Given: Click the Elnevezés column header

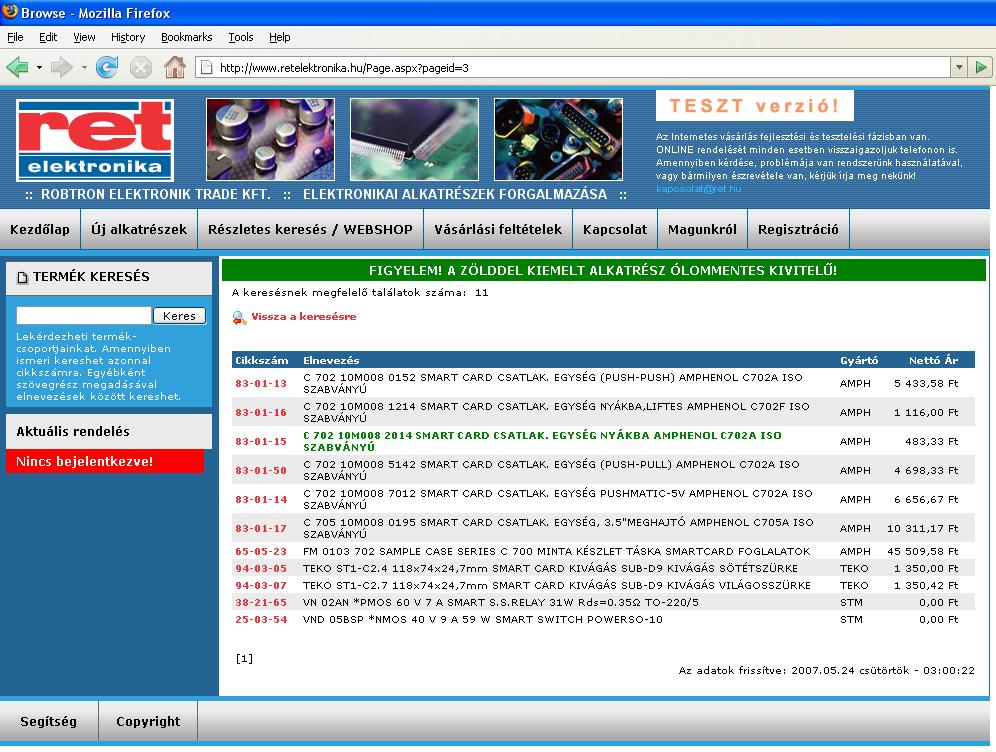Looking at the screenshot, I should [x=331, y=360].
